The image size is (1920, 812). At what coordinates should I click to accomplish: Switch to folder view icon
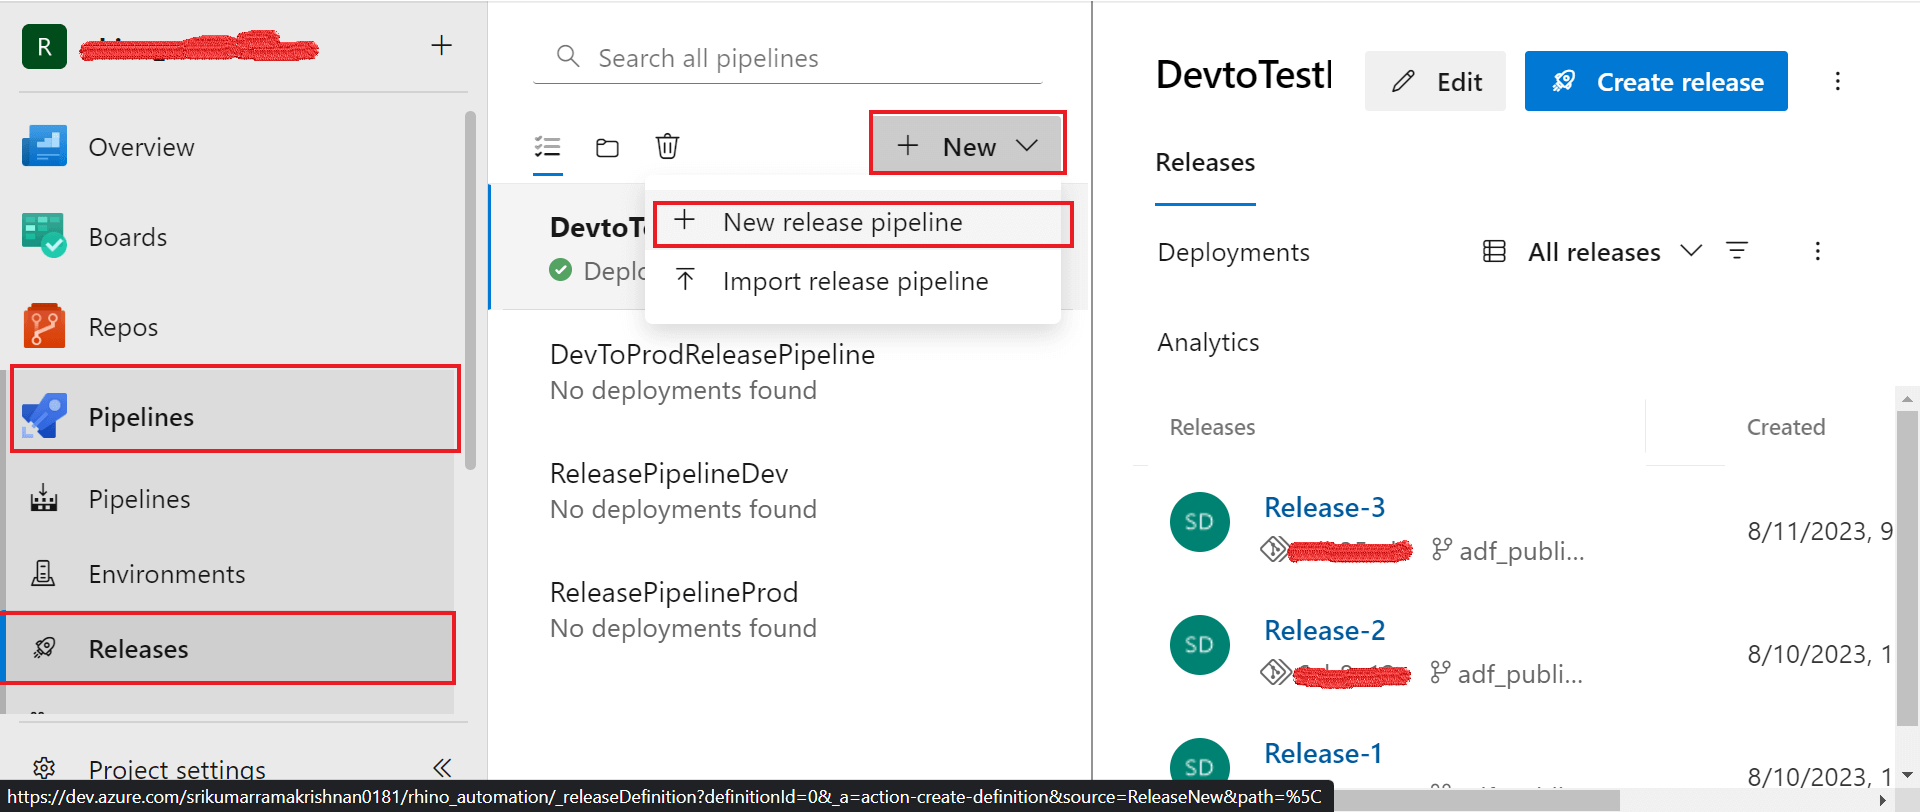[607, 147]
